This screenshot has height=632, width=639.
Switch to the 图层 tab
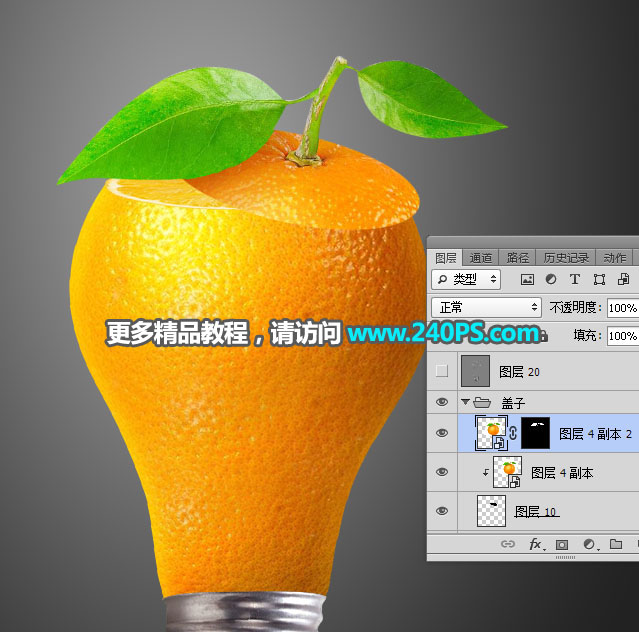pyautogui.click(x=445, y=258)
